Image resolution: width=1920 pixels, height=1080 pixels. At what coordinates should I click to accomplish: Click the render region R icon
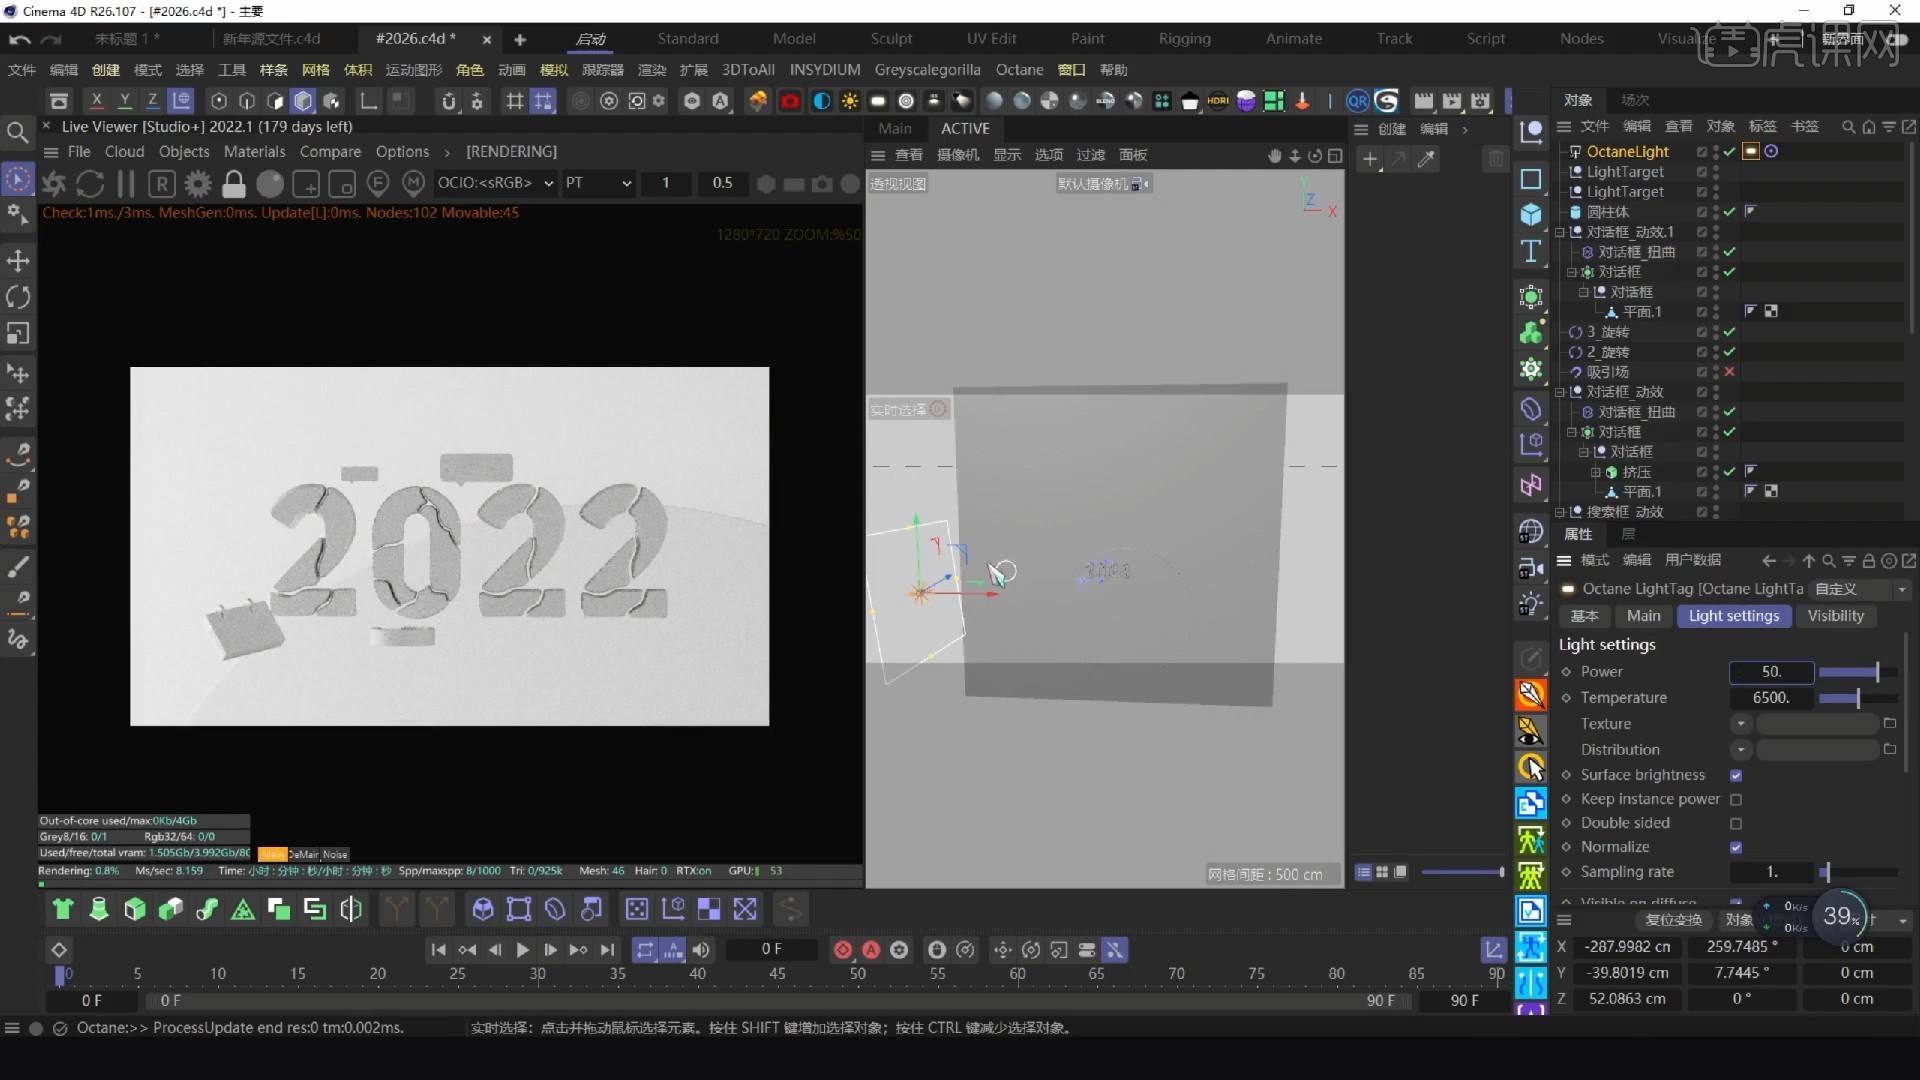click(x=162, y=184)
